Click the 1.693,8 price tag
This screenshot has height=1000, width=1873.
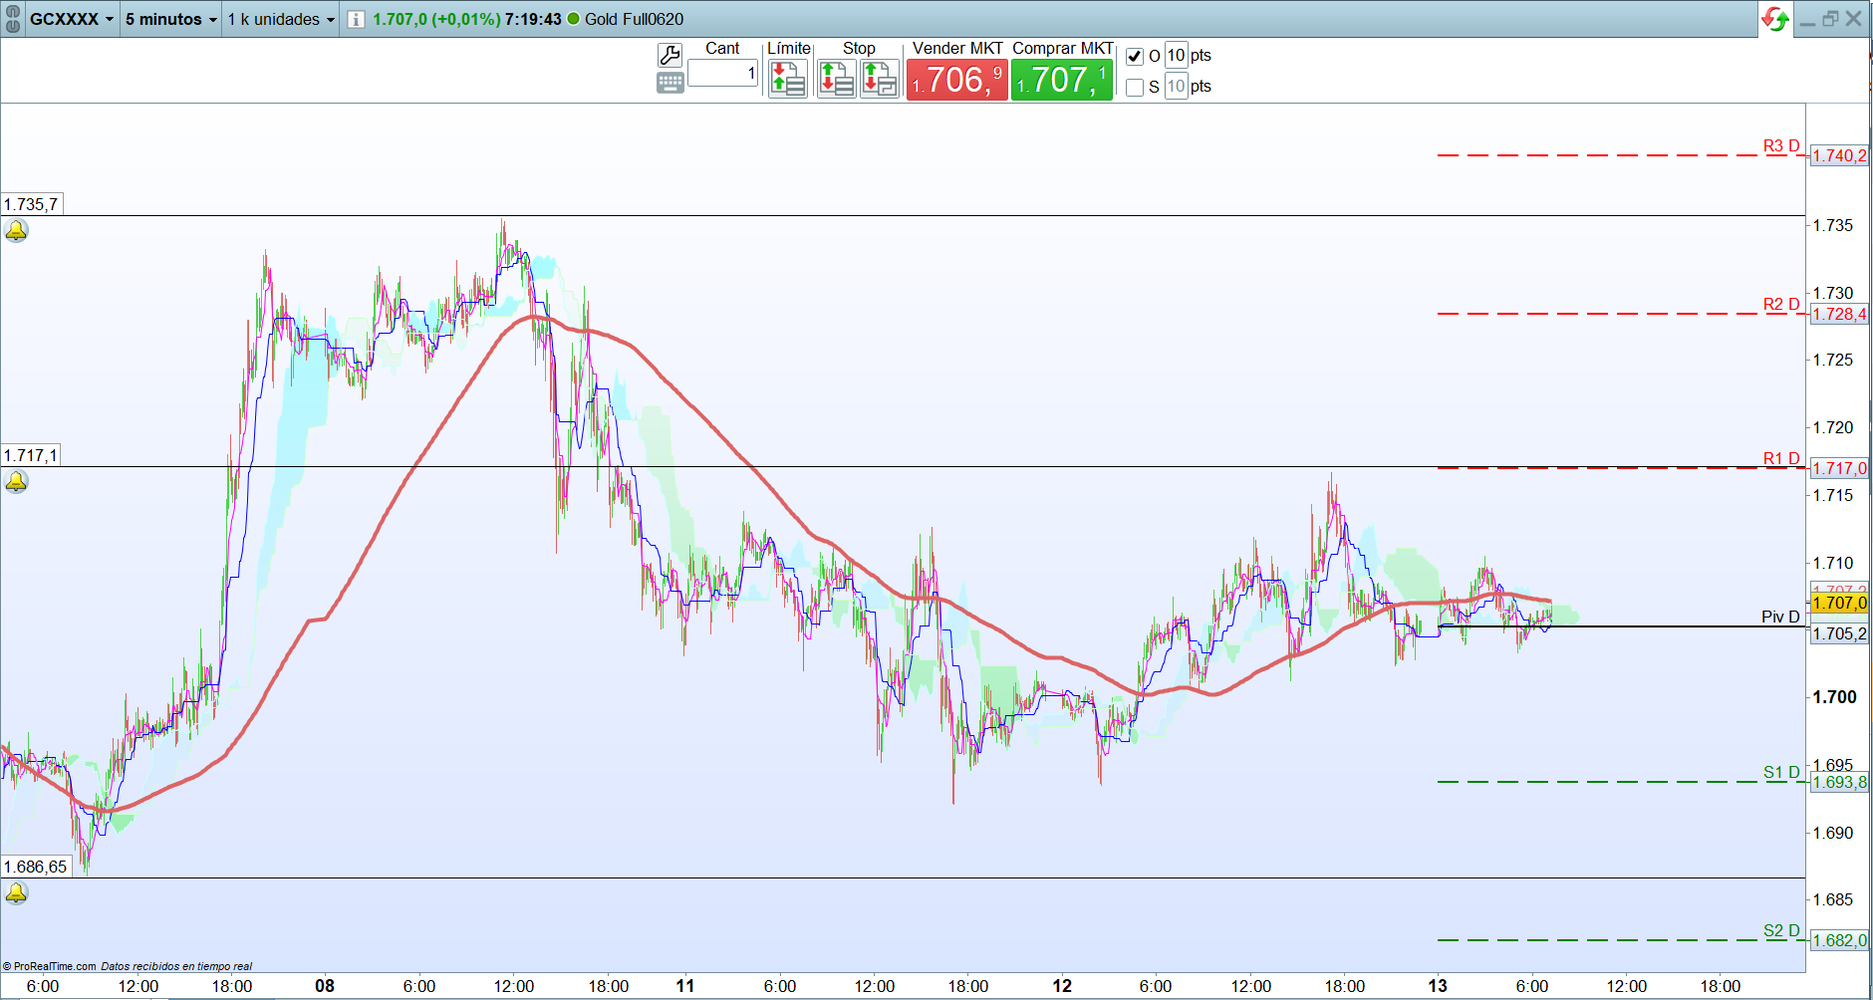tap(1840, 783)
